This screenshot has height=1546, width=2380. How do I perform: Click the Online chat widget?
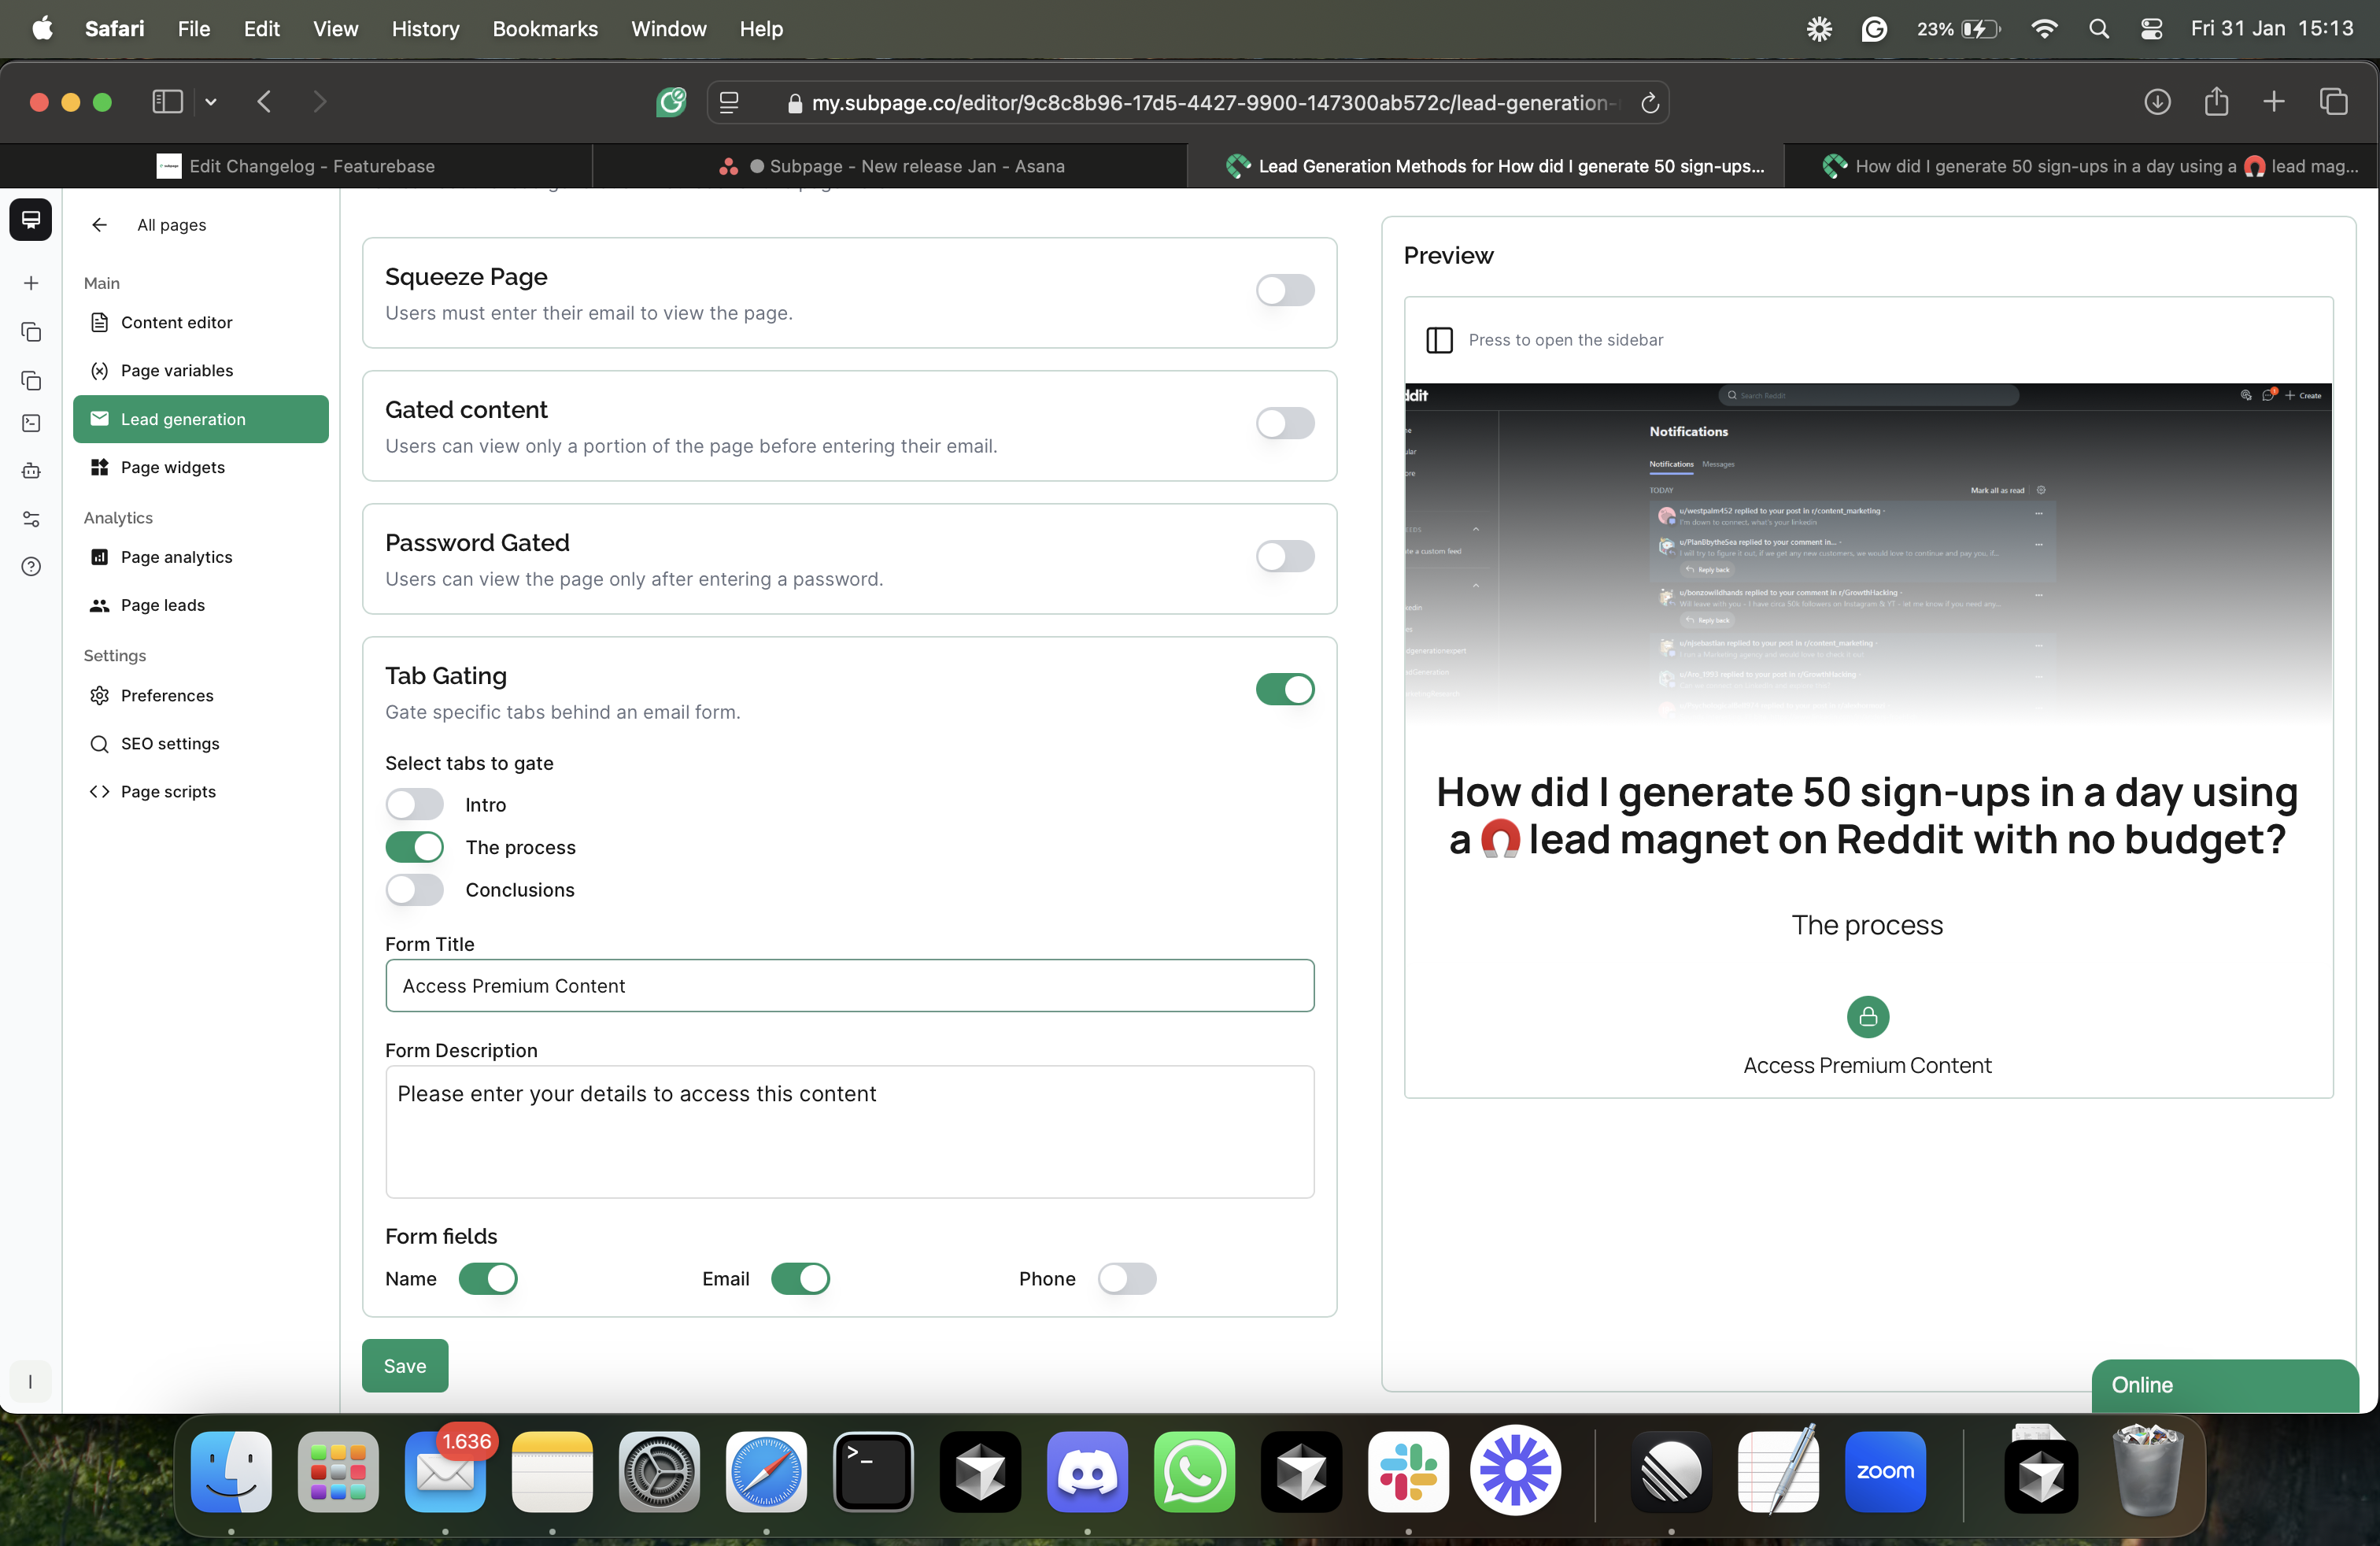[x=2224, y=1385]
